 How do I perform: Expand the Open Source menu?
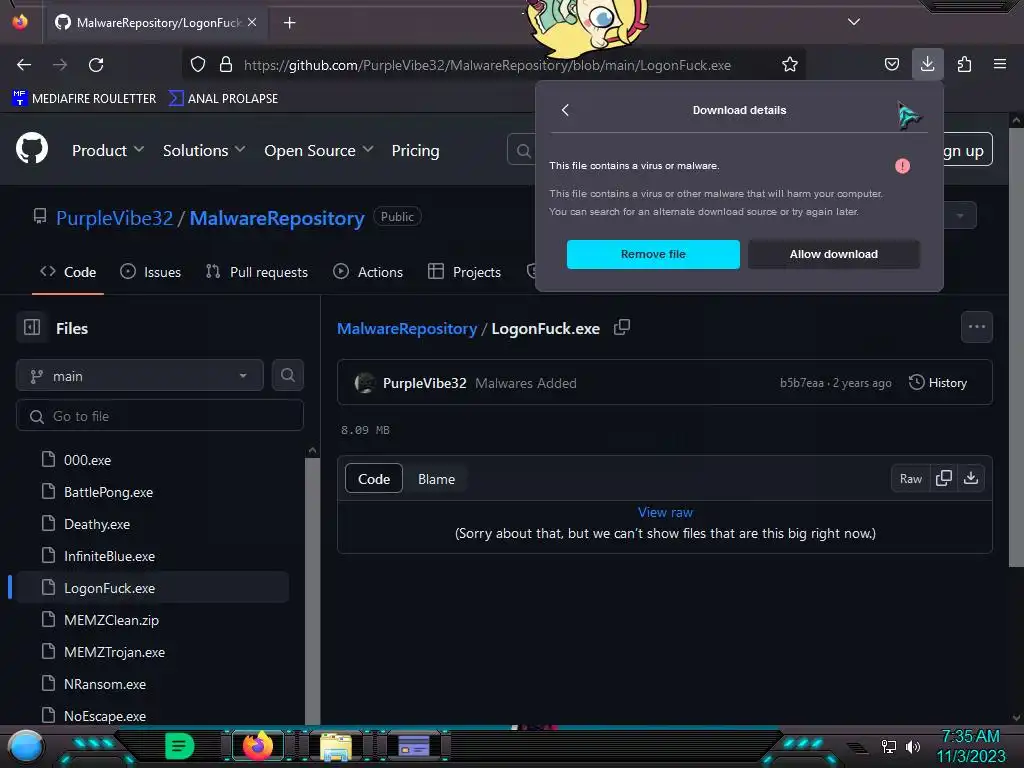(x=319, y=150)
